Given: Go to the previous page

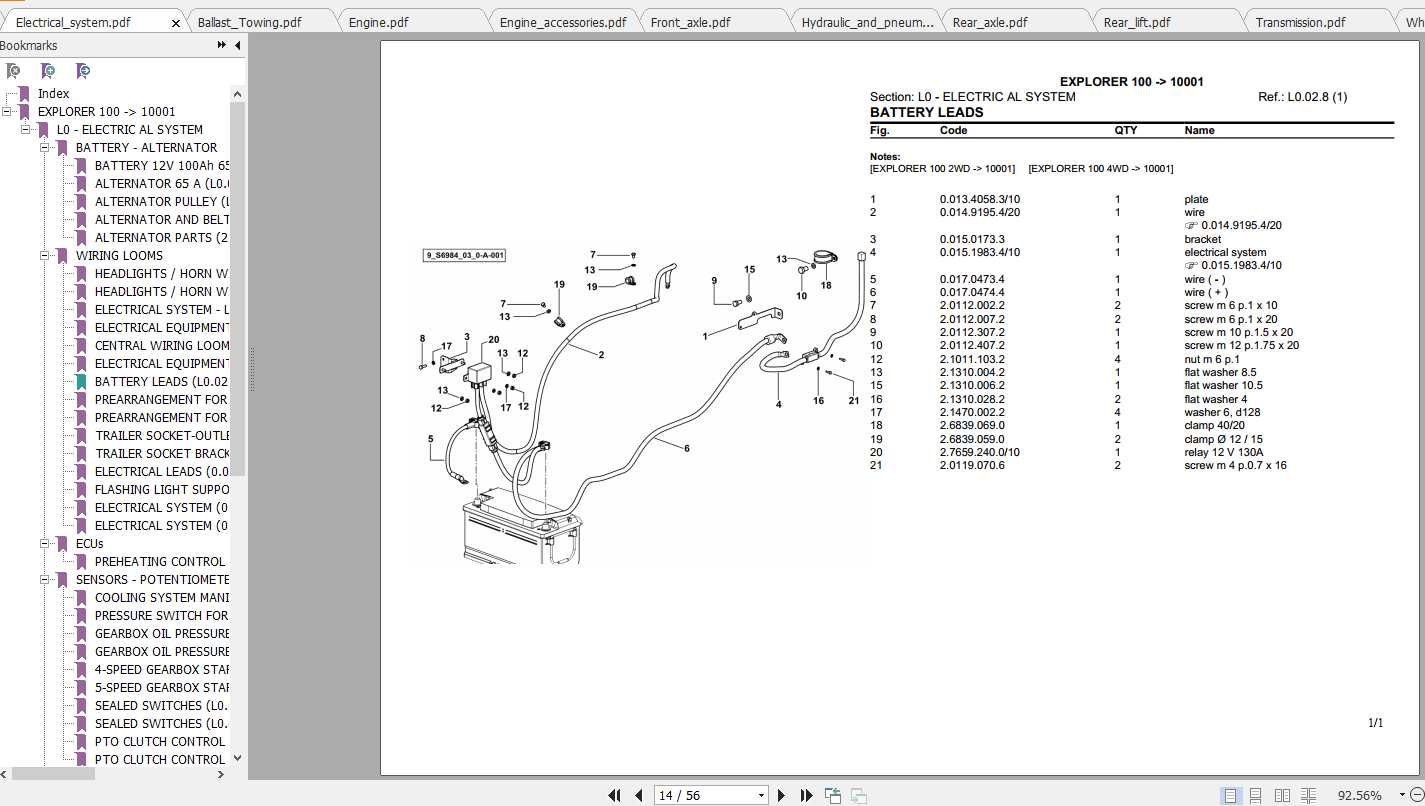Looking at the screenshot, I should pos(638,796).
